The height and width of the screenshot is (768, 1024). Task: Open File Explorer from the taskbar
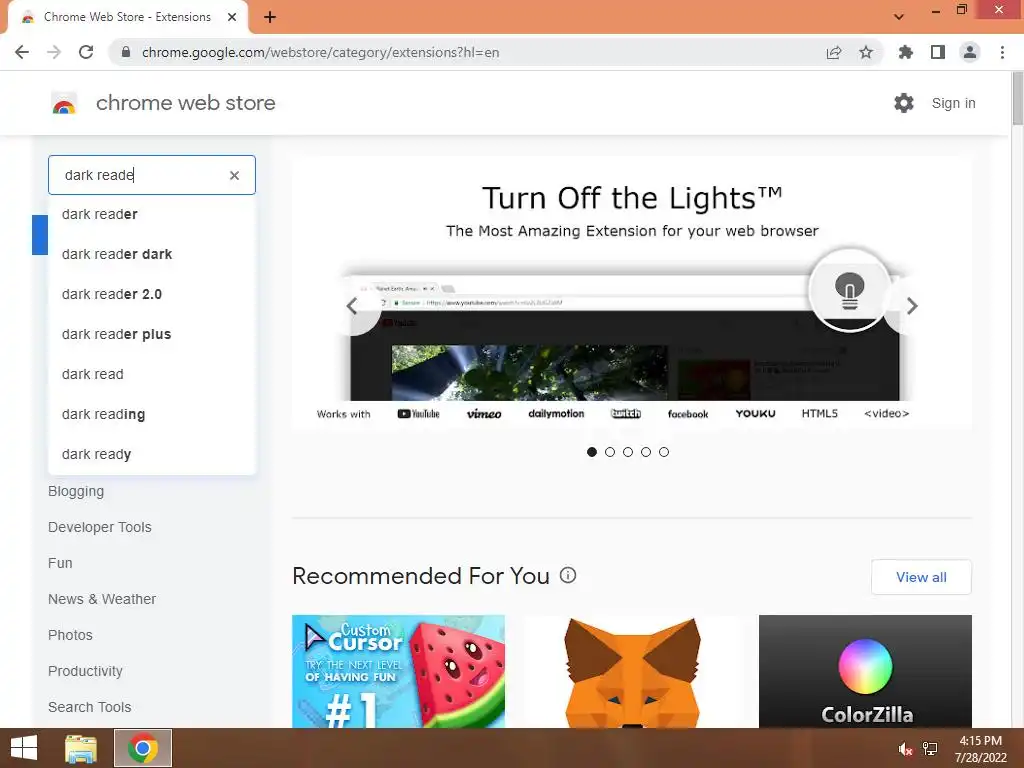pos(81,748)
